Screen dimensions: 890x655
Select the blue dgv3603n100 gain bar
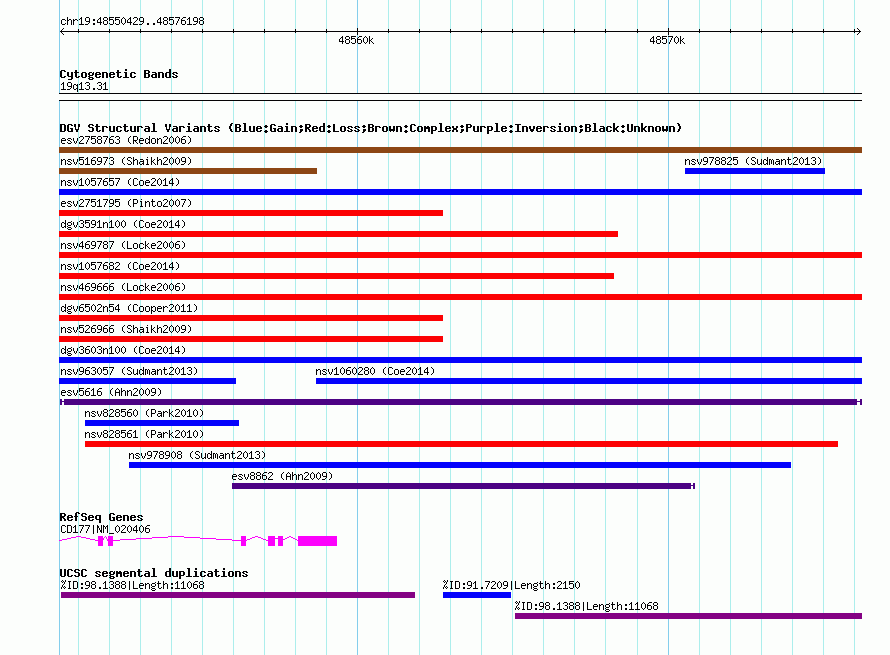pos(460,360)
